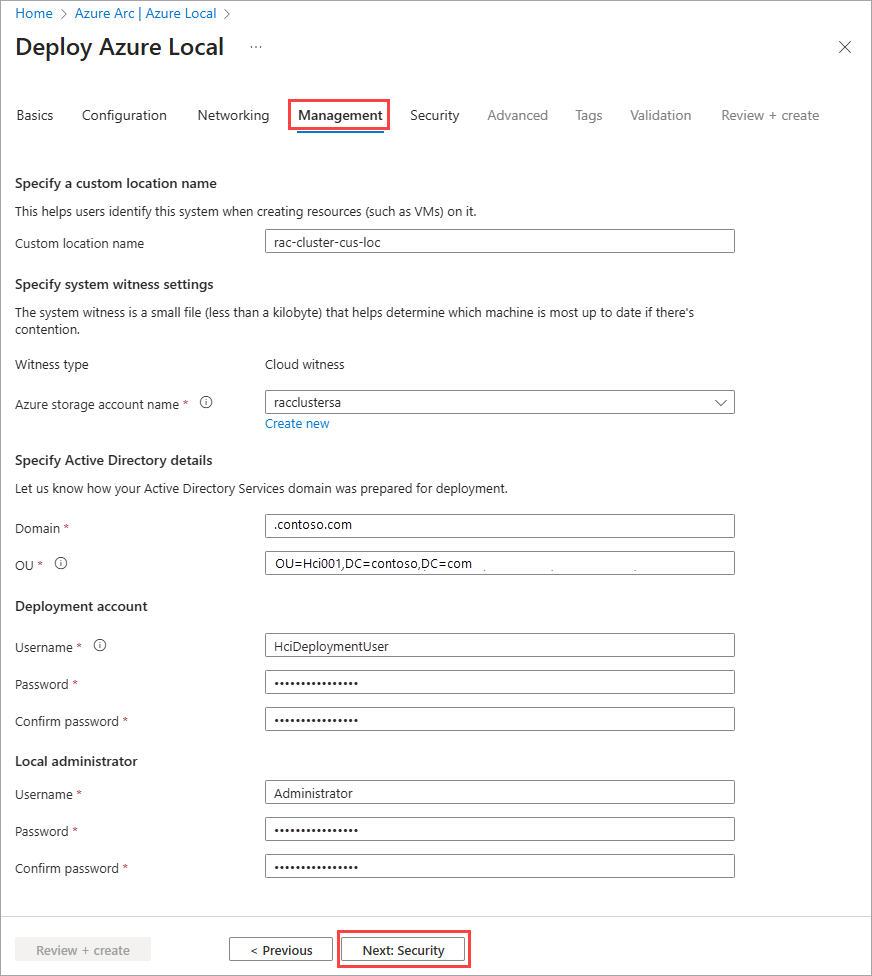The height and width of the screenshot is (976, 872).
Task: Click info icon next to Azure storage account name
Action: 206,403
